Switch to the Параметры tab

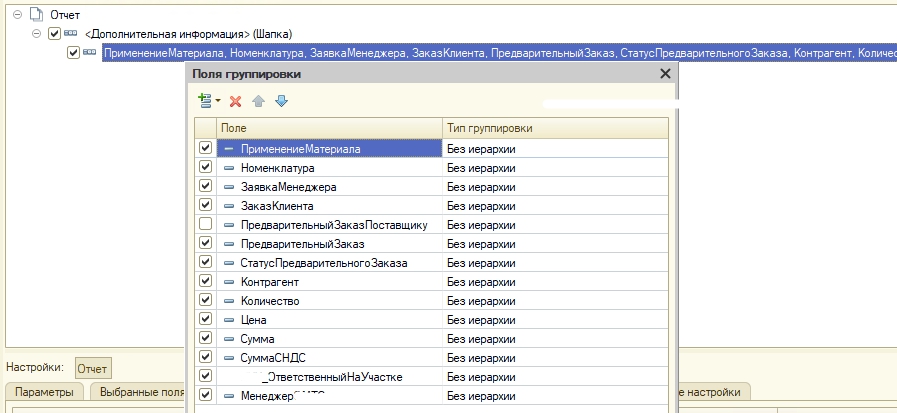click(45, 393)
